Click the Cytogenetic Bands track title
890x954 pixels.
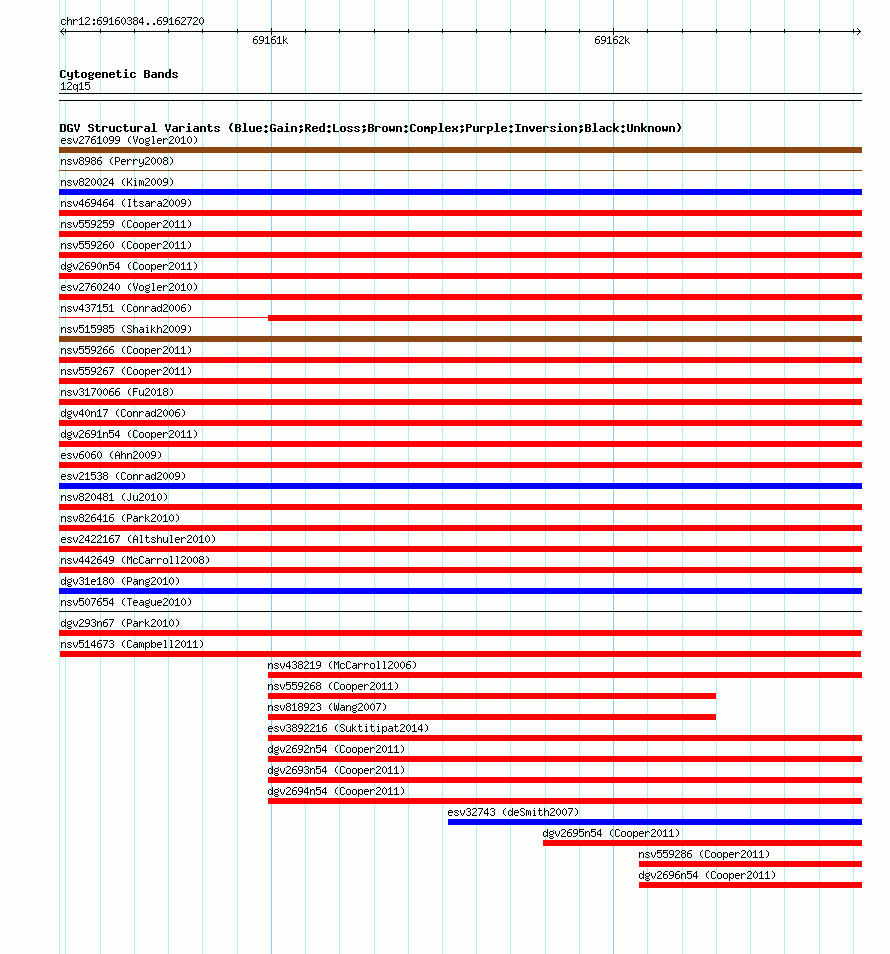coord(119,74)
